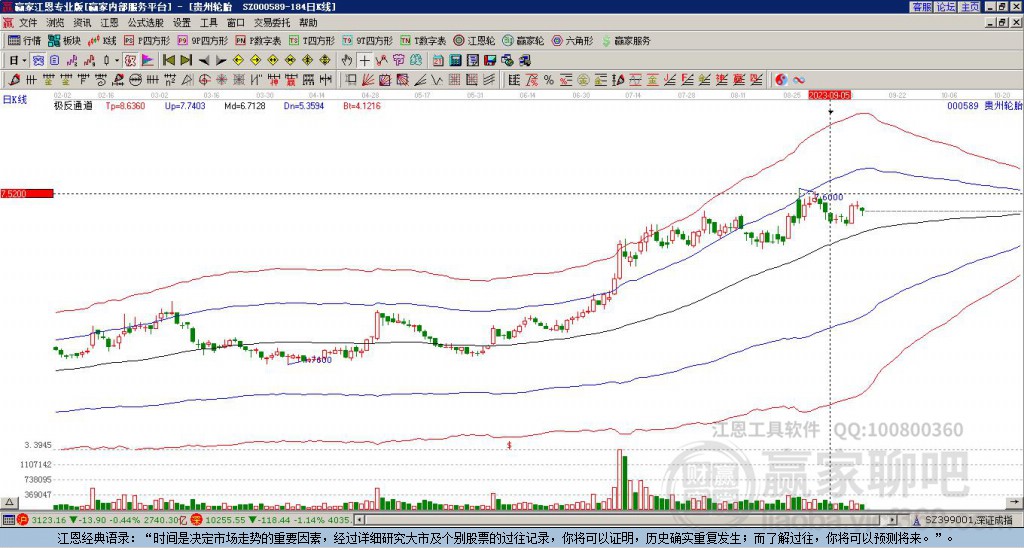Select the red target circle tool
Screen dimensions: 1024x548
click(x=204, y=80)
